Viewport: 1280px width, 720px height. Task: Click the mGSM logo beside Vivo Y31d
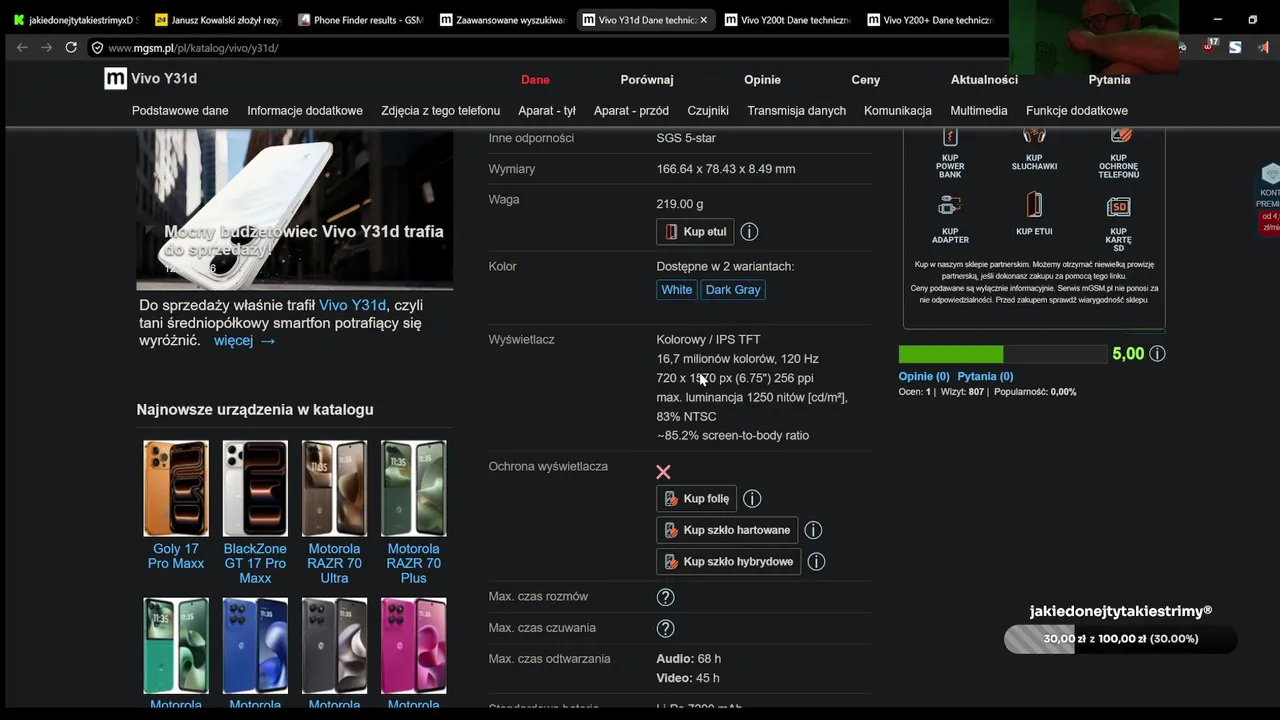point(115,79)
